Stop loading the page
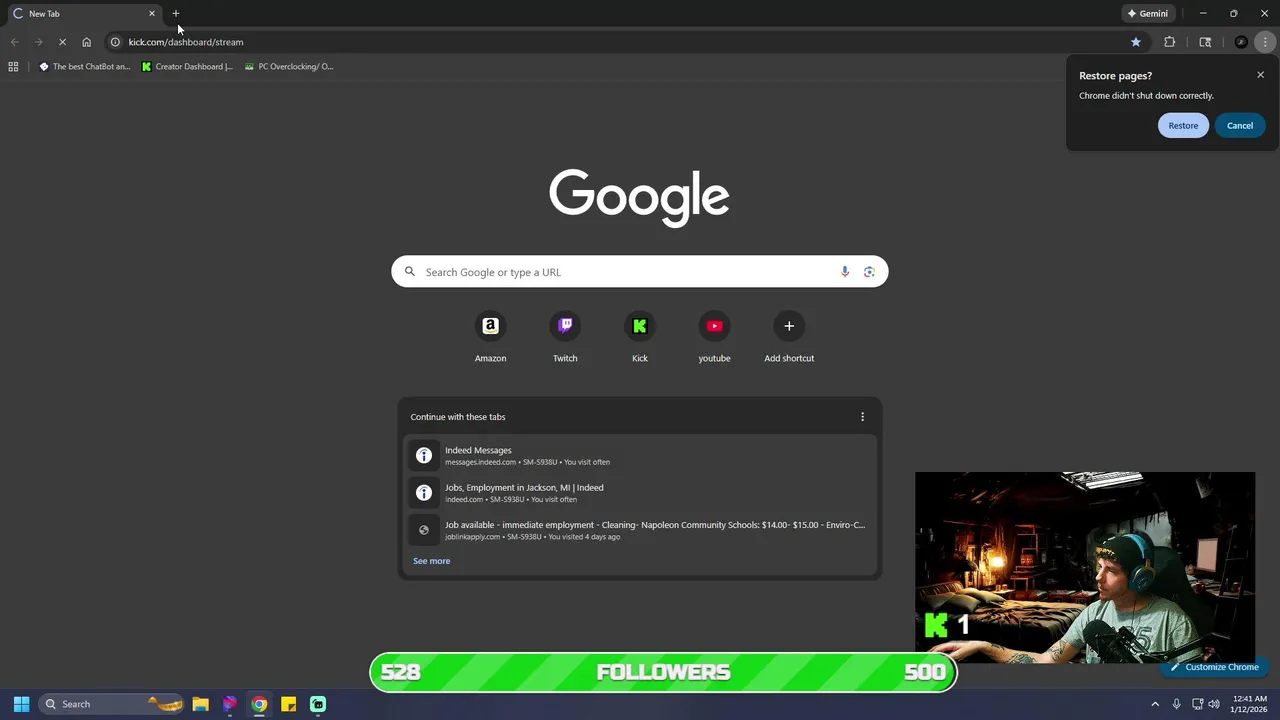This screenshot has height=720, width=1280. [x=62, y=42]
